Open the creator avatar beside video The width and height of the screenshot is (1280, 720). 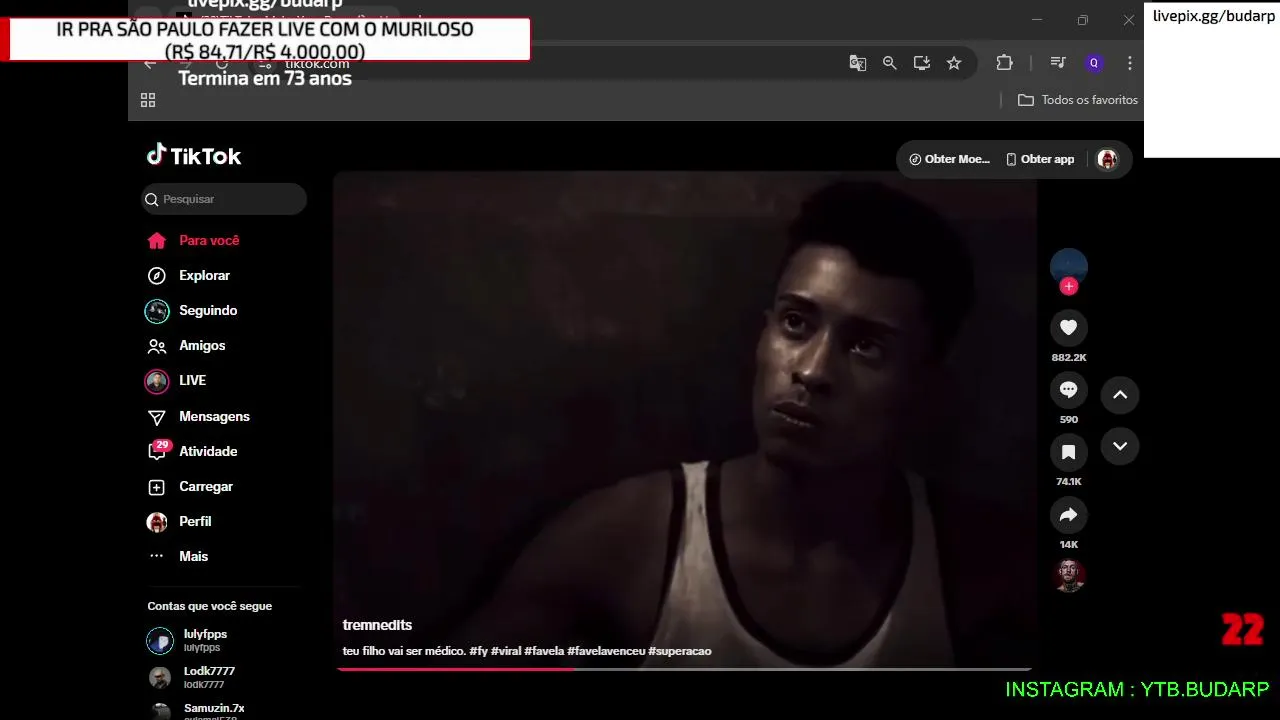1068,266
